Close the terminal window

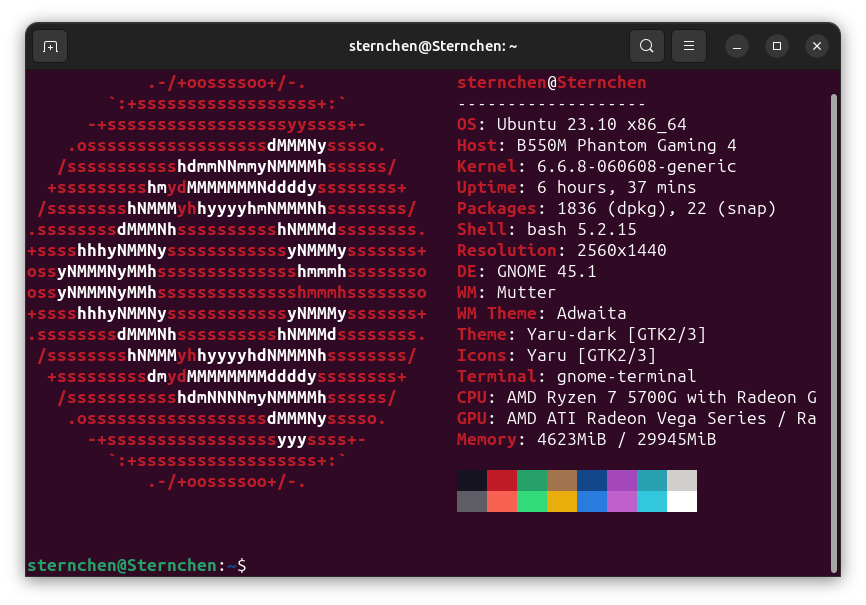click(817, 46)
